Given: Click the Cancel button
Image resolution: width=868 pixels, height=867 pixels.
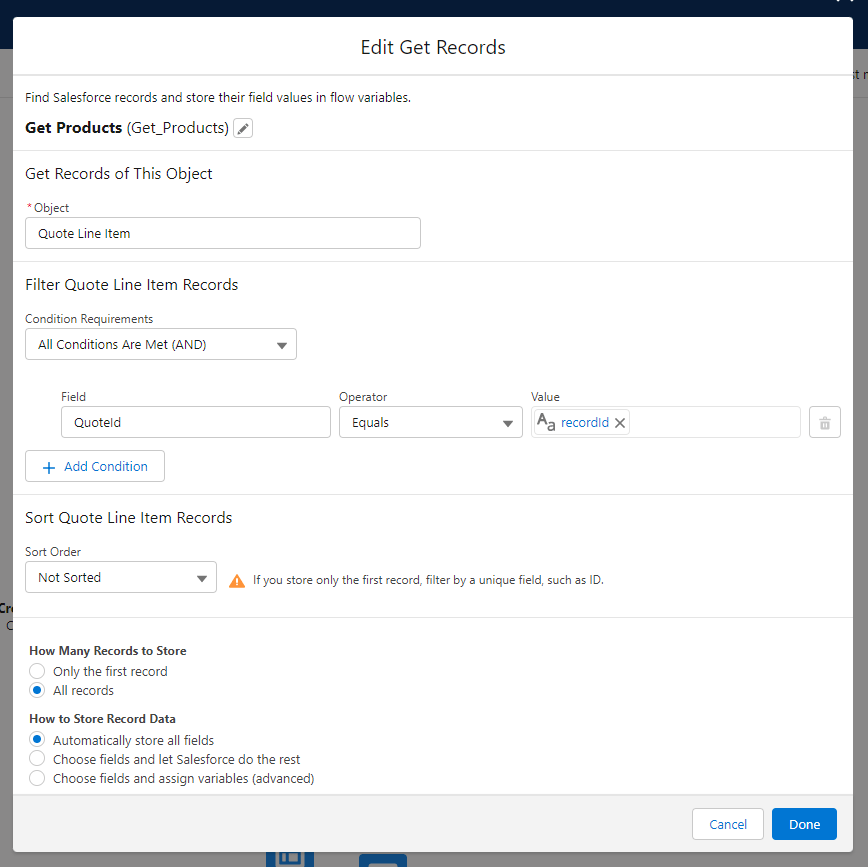Looking at the screenshot, I should point(727,824).
